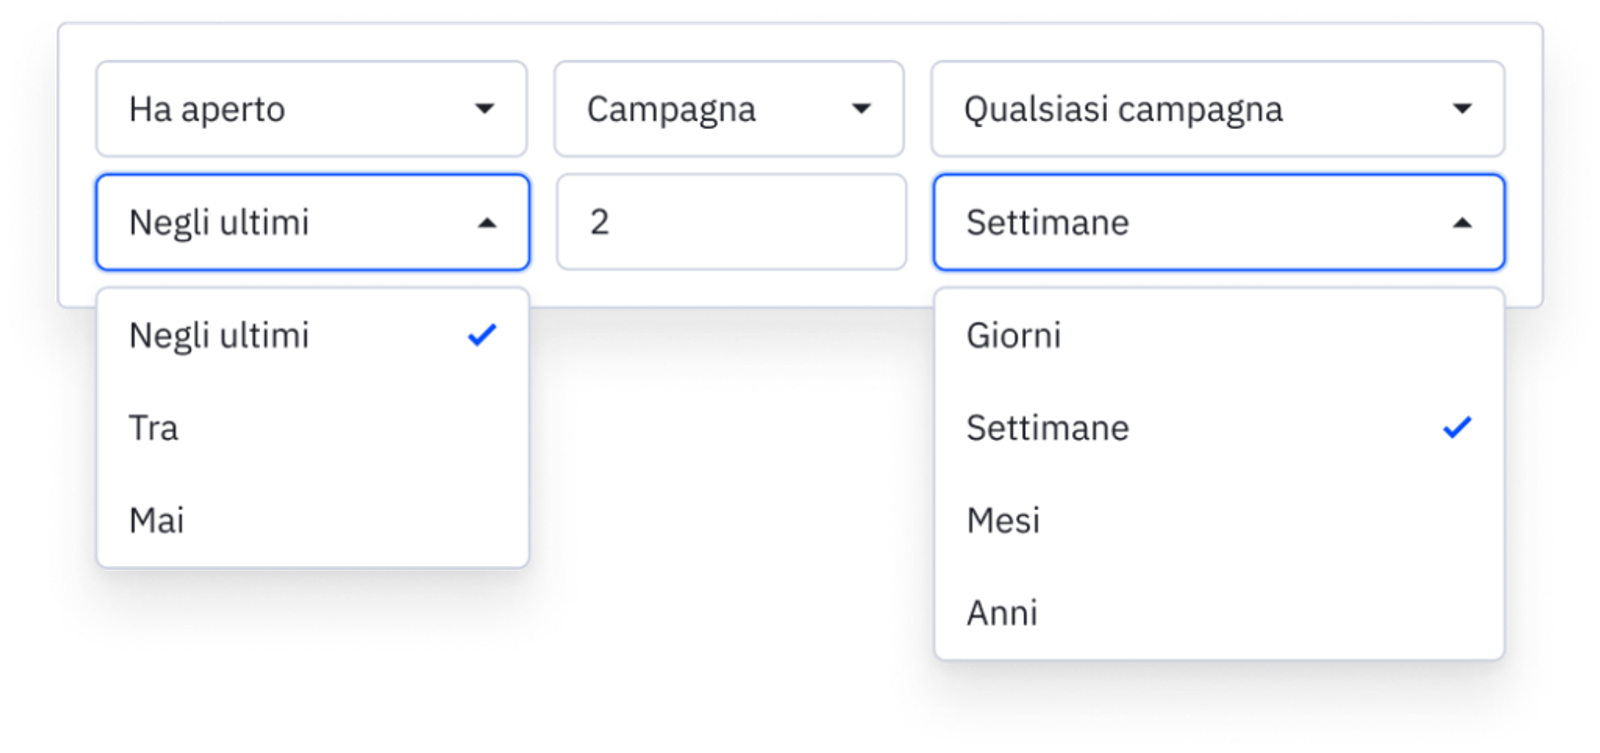Click the arrow next to 'Qualsiasi campagna'
The height and width of the screenshot is (753, 1600).
1462,109
